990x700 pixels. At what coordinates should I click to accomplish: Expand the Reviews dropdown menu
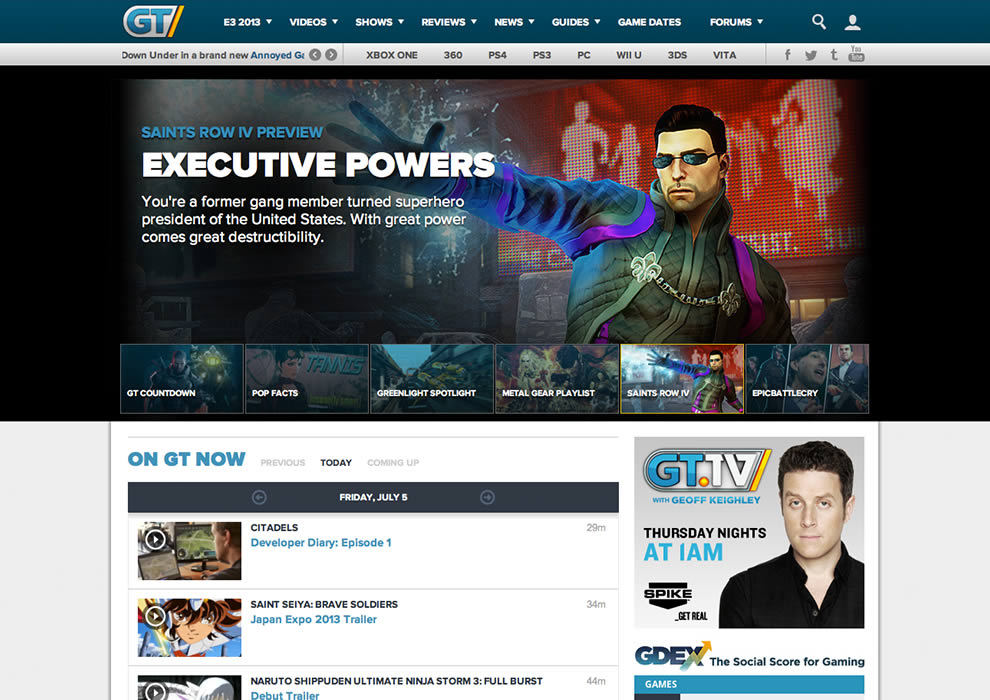click(x=449, y=22)
